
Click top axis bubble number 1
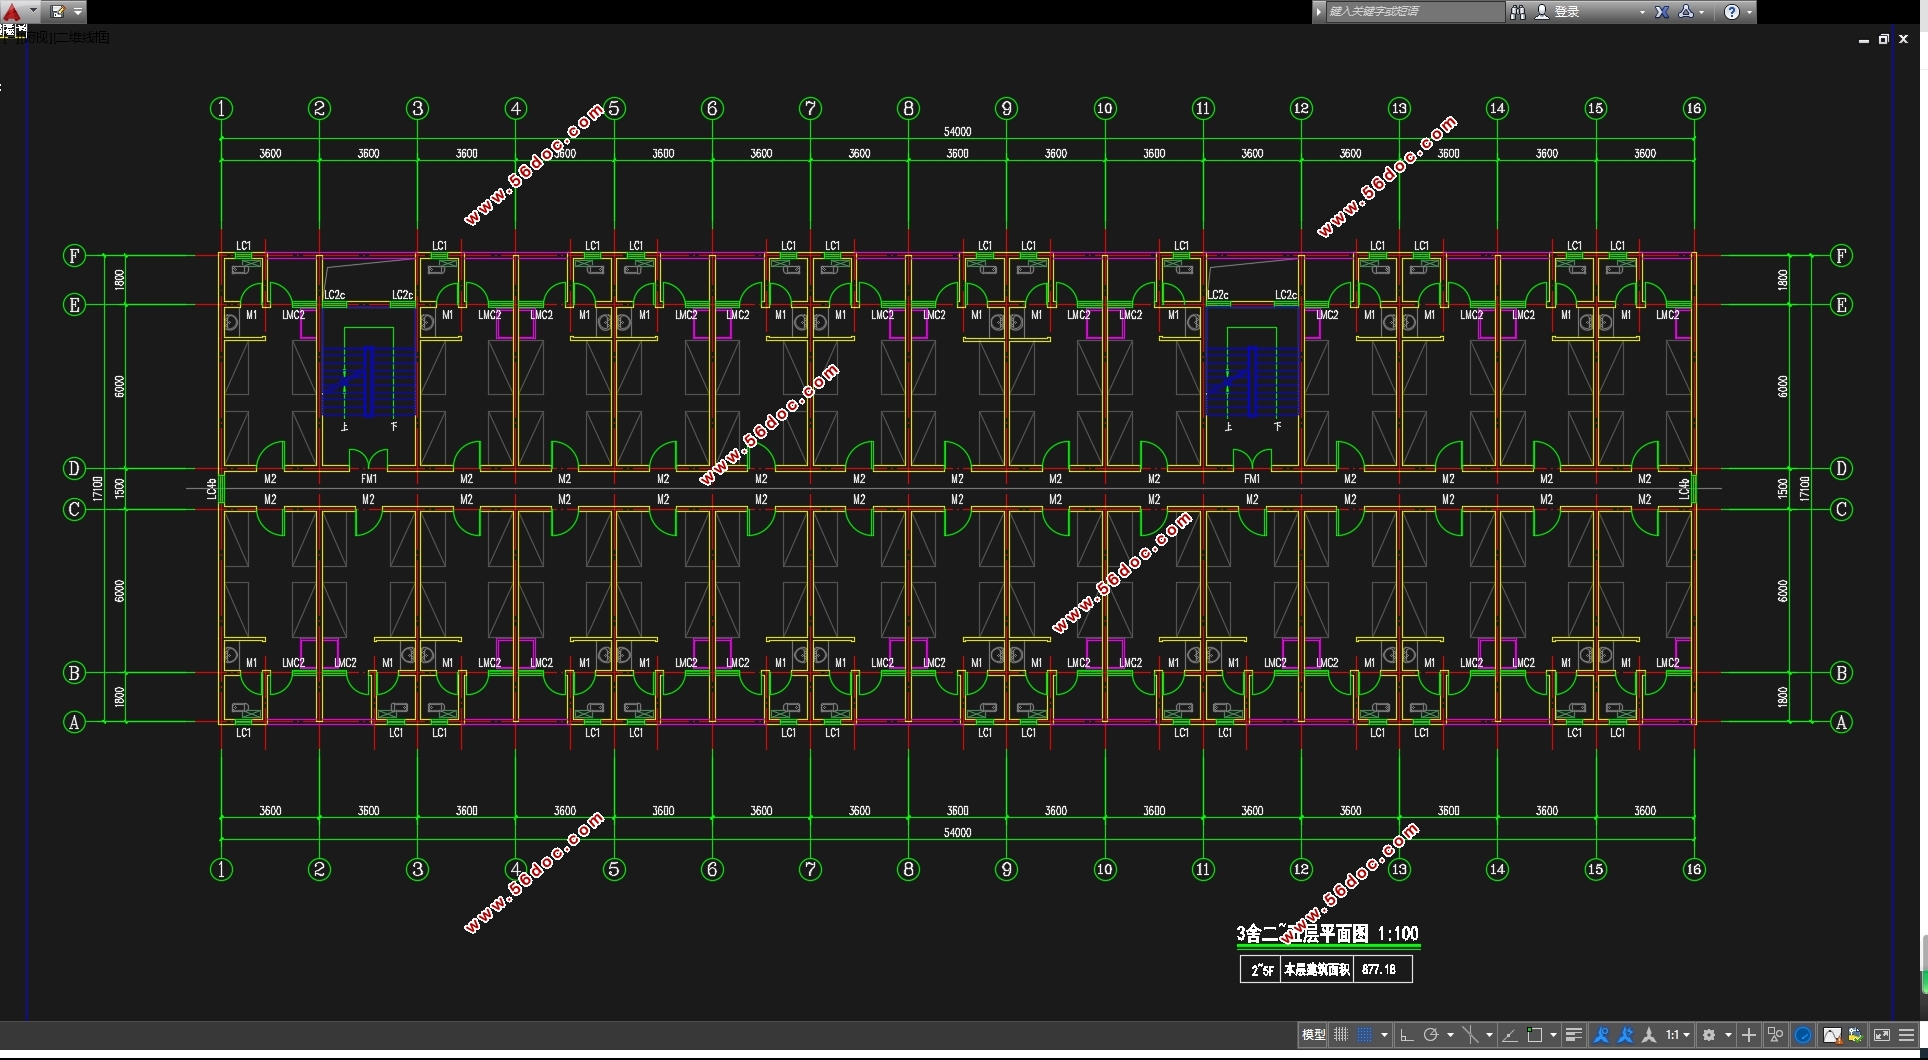[221, 108]
